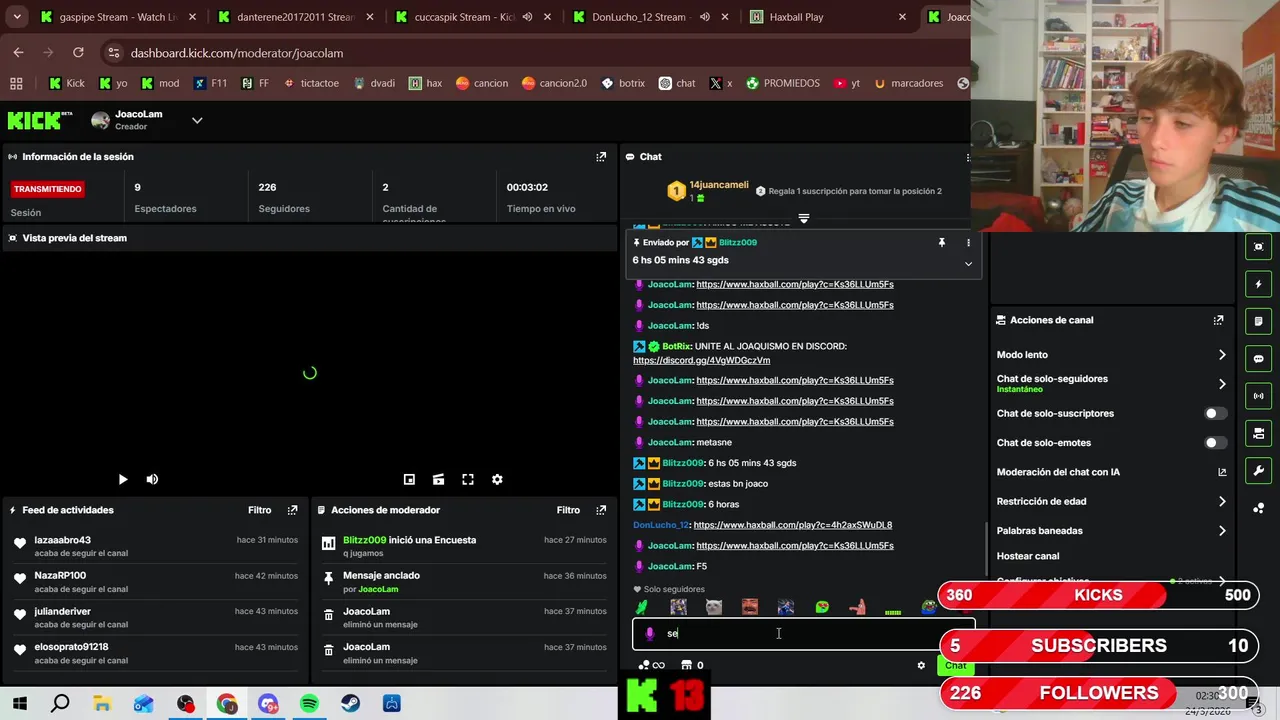Open Restricción de edad settings arrow
The height and width of the screenshot is (720, 1280).
coord(1222,502)
